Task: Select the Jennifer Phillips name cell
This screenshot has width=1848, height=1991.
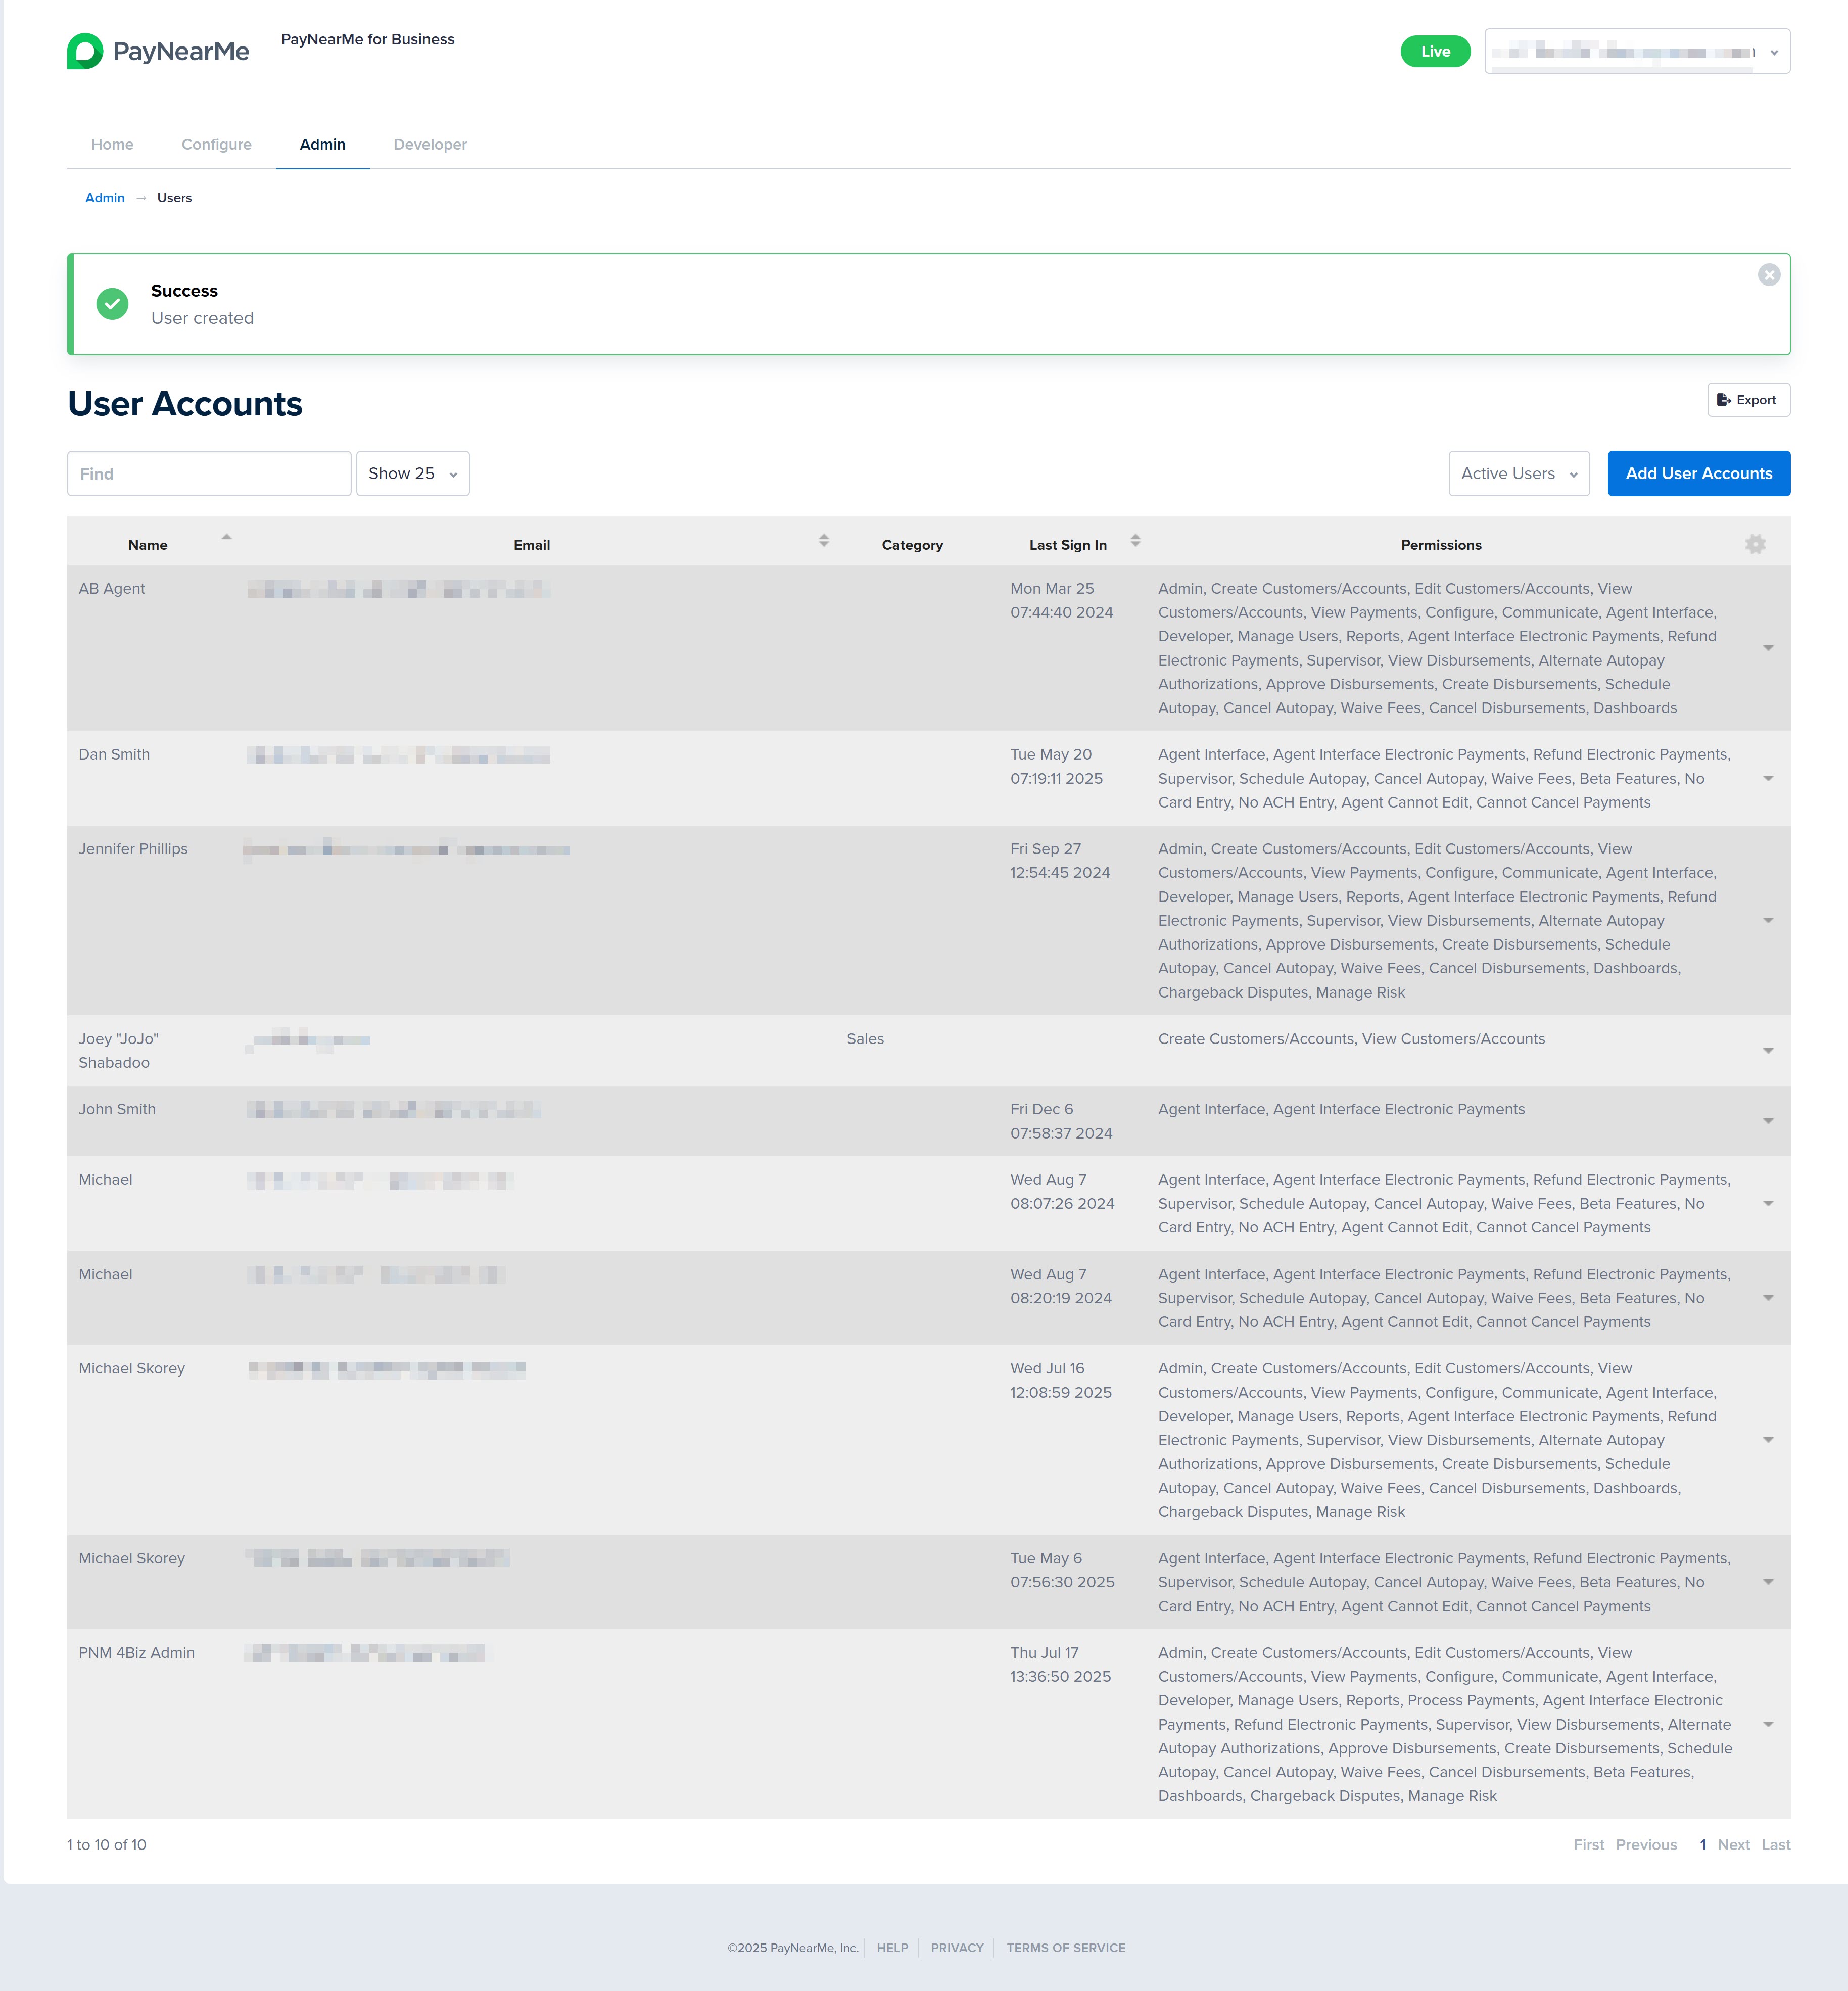Action: 133,849
